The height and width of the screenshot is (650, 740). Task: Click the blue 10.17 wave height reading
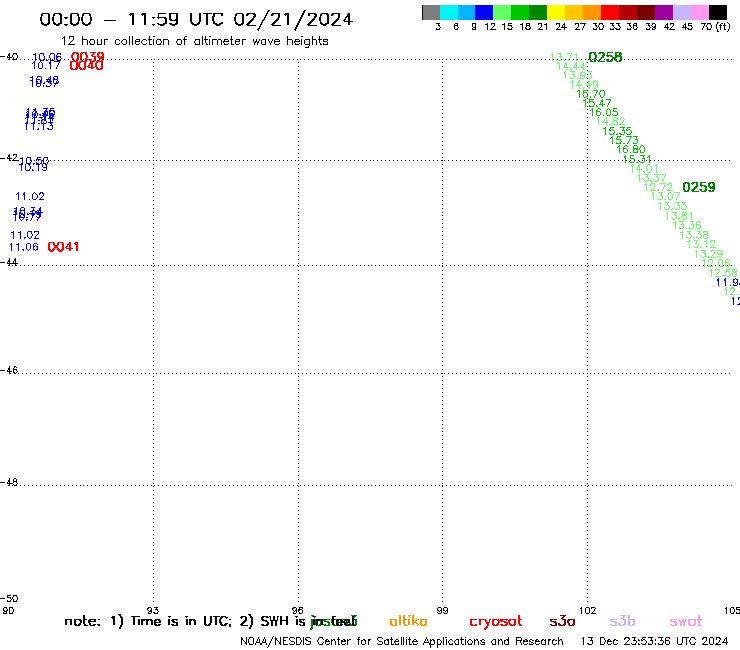tap(46, 65)
